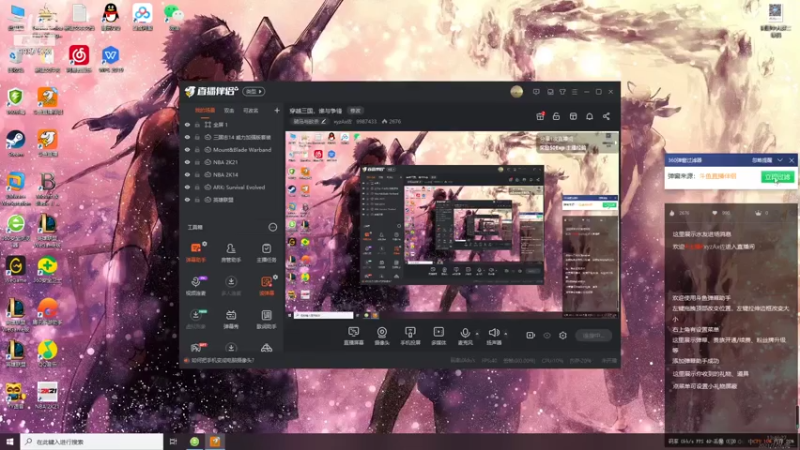Add 摄像头 camera source

[382, 336]
